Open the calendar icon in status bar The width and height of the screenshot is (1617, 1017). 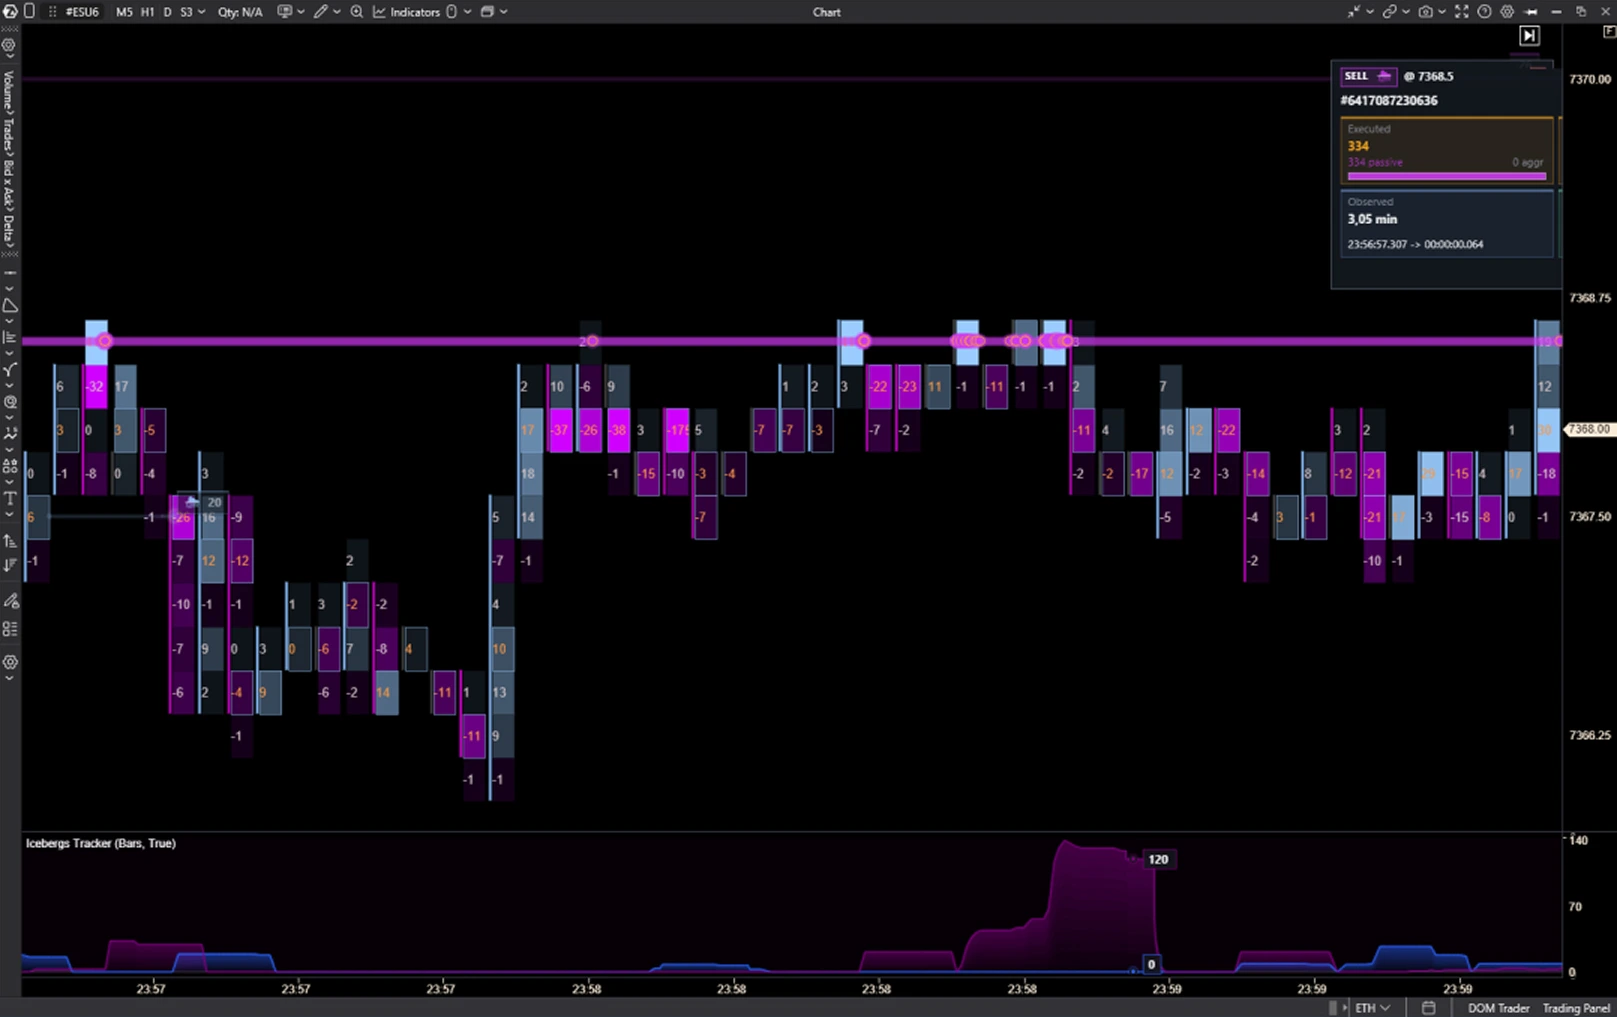click(x=1429, y=1008)
